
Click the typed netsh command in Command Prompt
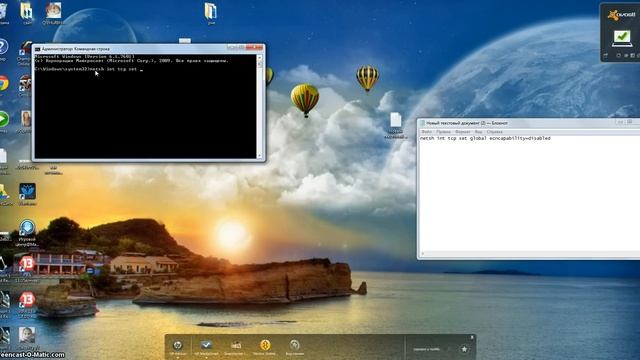(113, 69)
